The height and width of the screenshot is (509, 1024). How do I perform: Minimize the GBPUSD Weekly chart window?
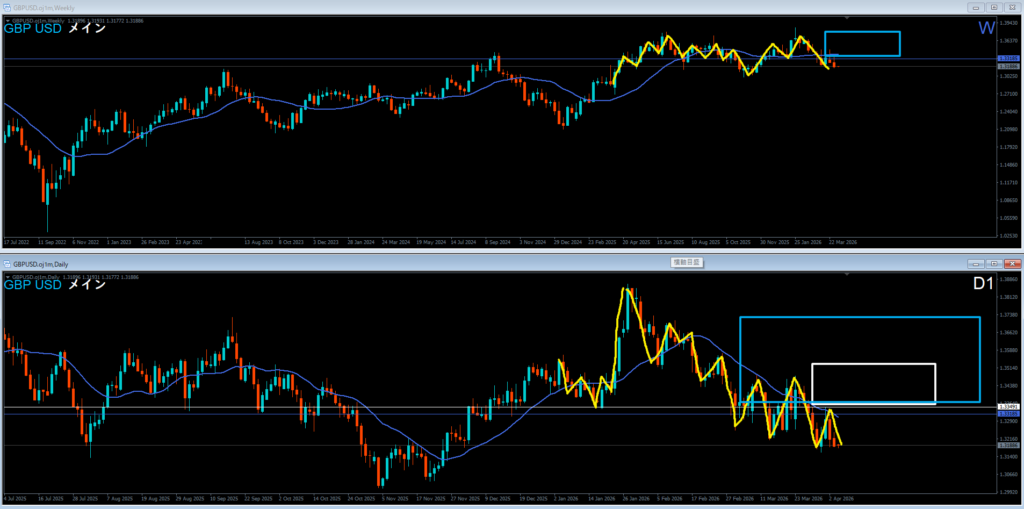(x=978, y=7)
